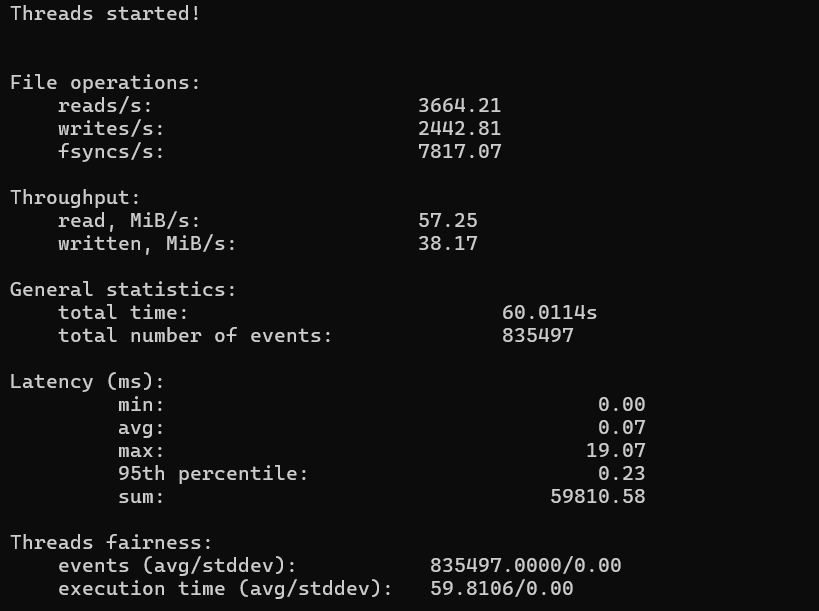The image size is (819, 611).
Task: Click the events count 835497
Action: (537, 335)
